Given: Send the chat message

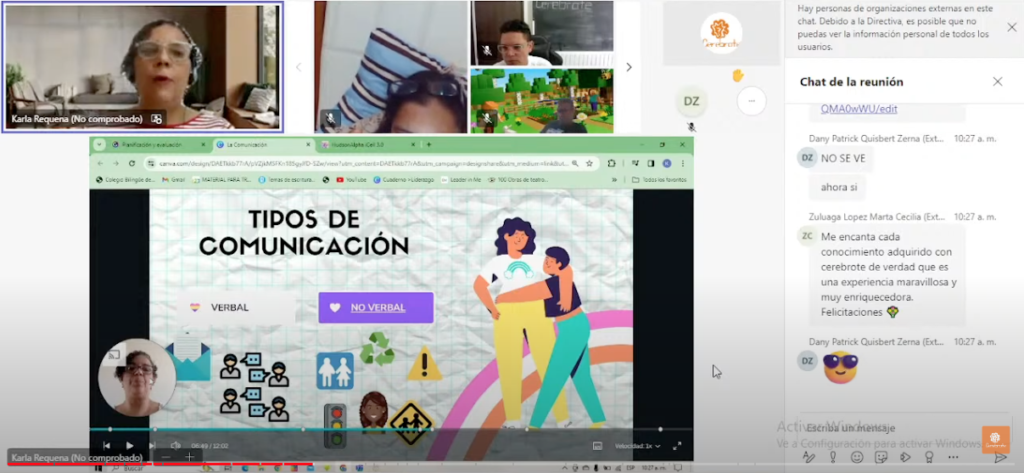Looking at the screenshot, I should tap(1000, 457).
